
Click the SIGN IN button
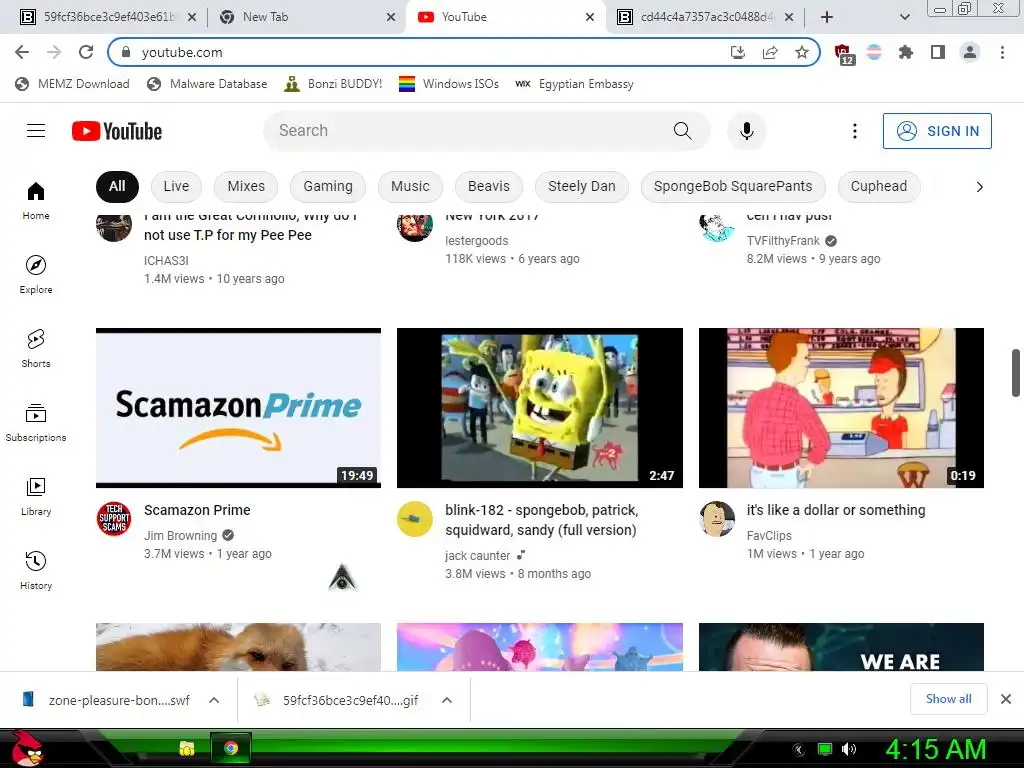point(937,131)
